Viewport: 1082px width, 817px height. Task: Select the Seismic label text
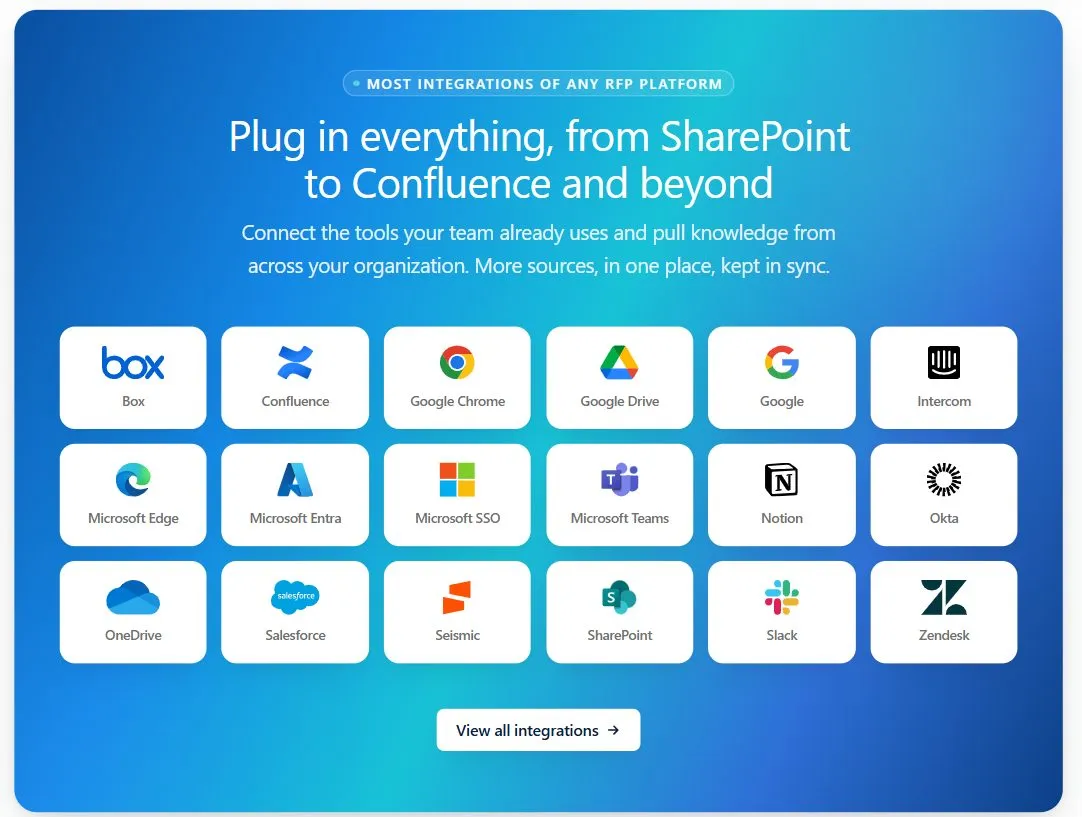[458, 636]
